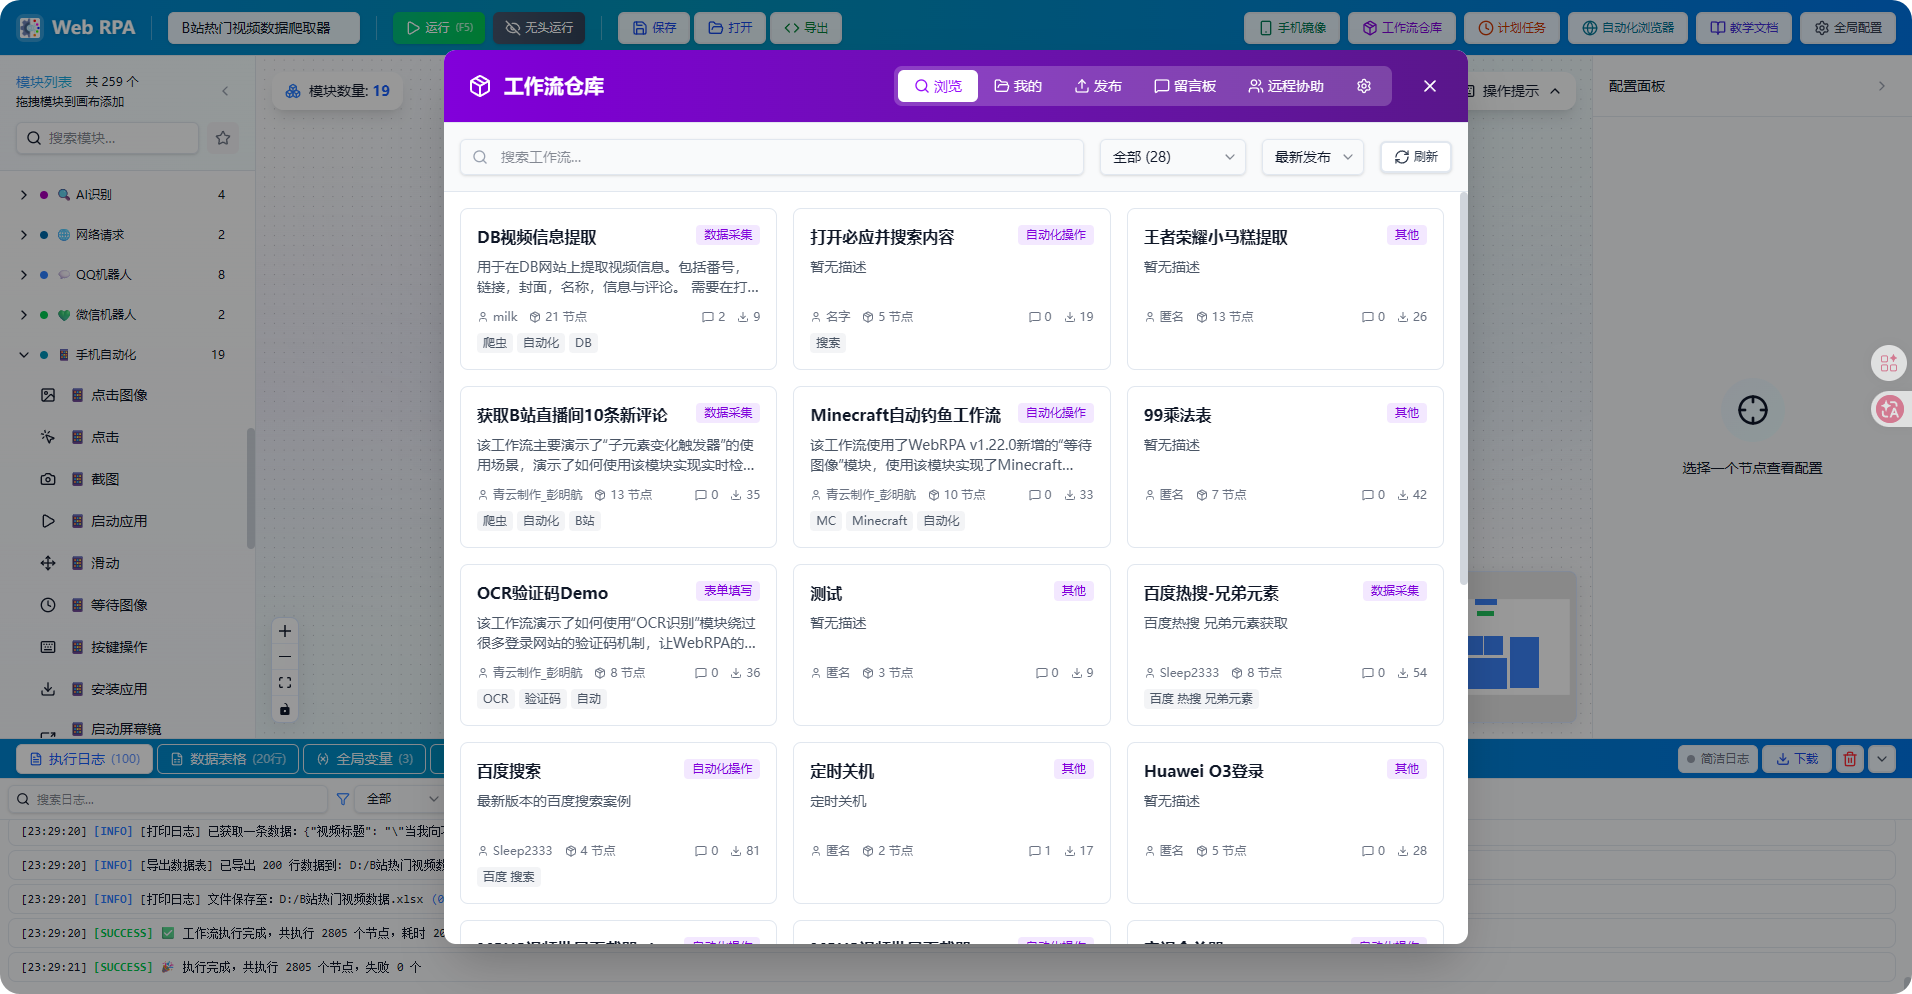Click the workflow repository settings gear

point(1363,86)
